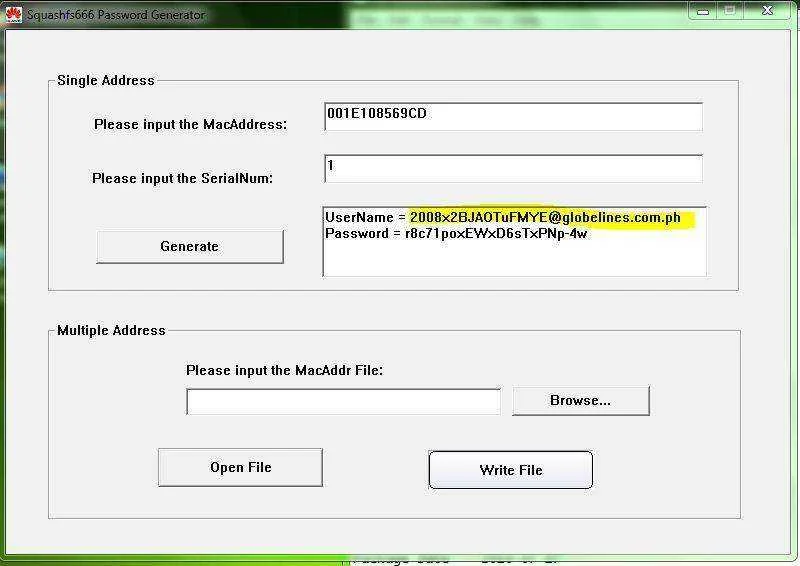Click the disabled maximize window button
Image resolution: width=800 pixels, height=566 pixels.
[730, 11]
